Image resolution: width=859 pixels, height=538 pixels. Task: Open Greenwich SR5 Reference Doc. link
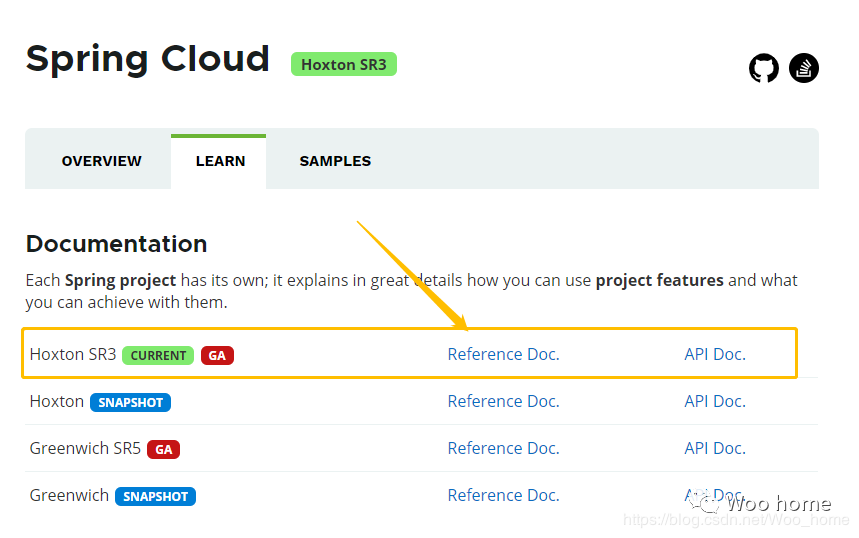click(503, 448)
